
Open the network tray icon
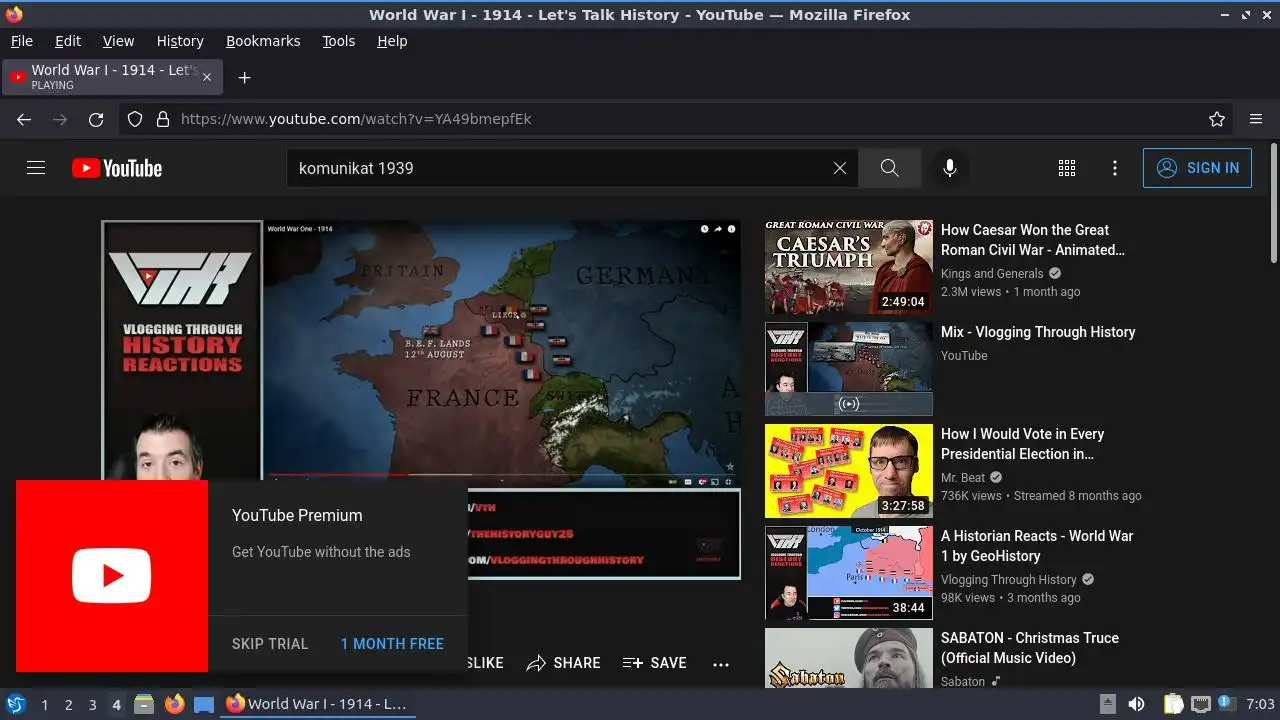(1201, 704)
